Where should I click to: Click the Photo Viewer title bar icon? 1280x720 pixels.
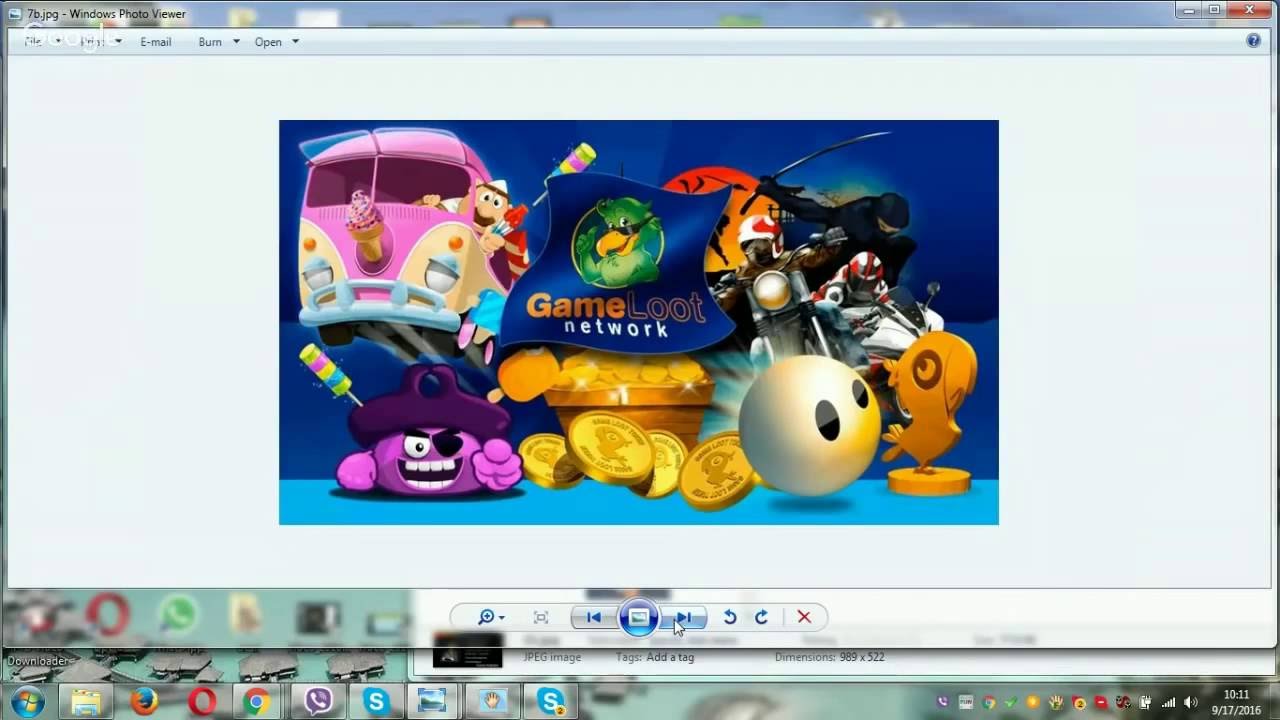15,14
